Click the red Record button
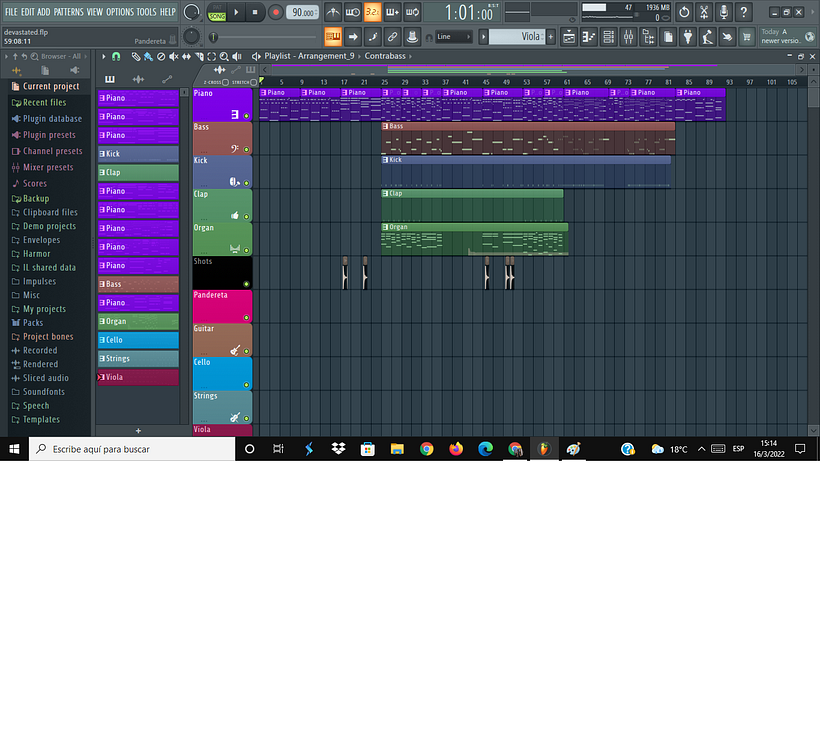The height and width of the screenshot is (744, 820). click(x=276, y=13)
